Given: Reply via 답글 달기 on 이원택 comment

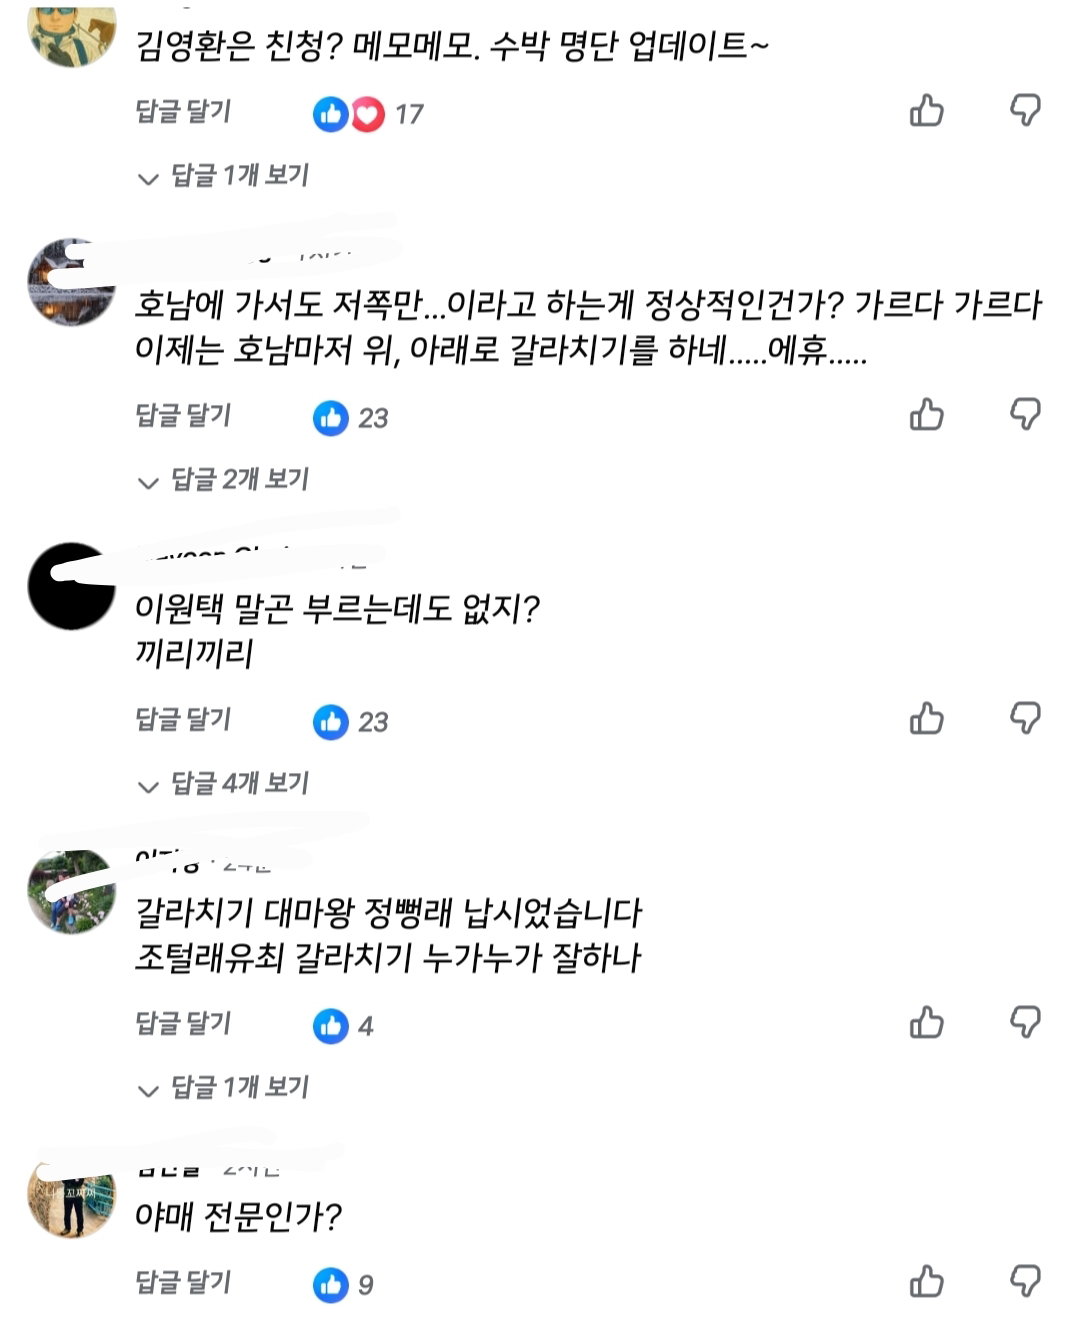Looking at the screenshot, I should pyautogui.click(x=183, y=719).
